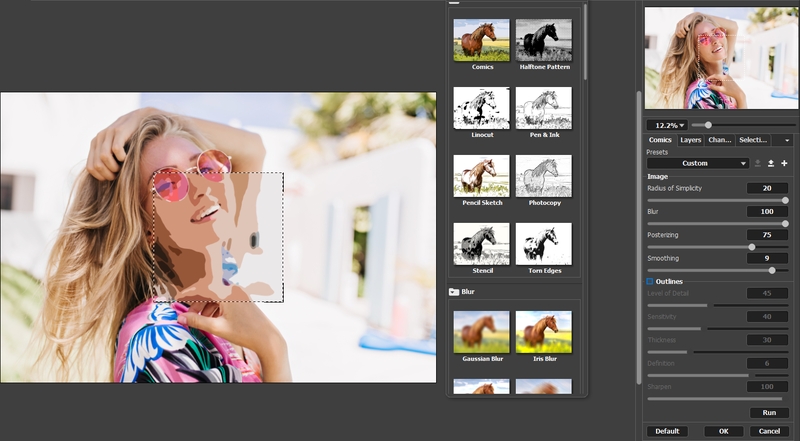Open the Custom presets dropdown
This screenshot has width=800, height=441.
click(697, 163)
